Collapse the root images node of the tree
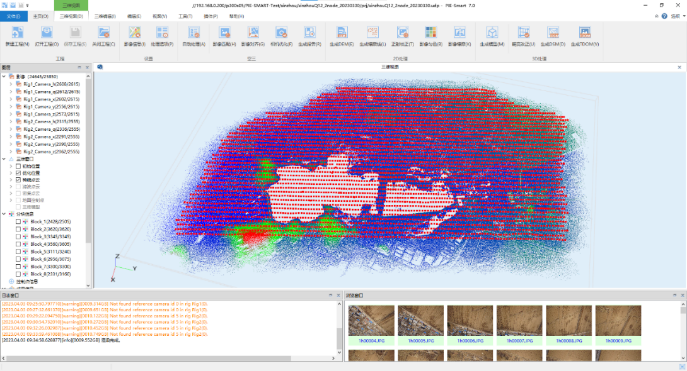The height and width of the screenshot is (371, 687). [4, 76]
